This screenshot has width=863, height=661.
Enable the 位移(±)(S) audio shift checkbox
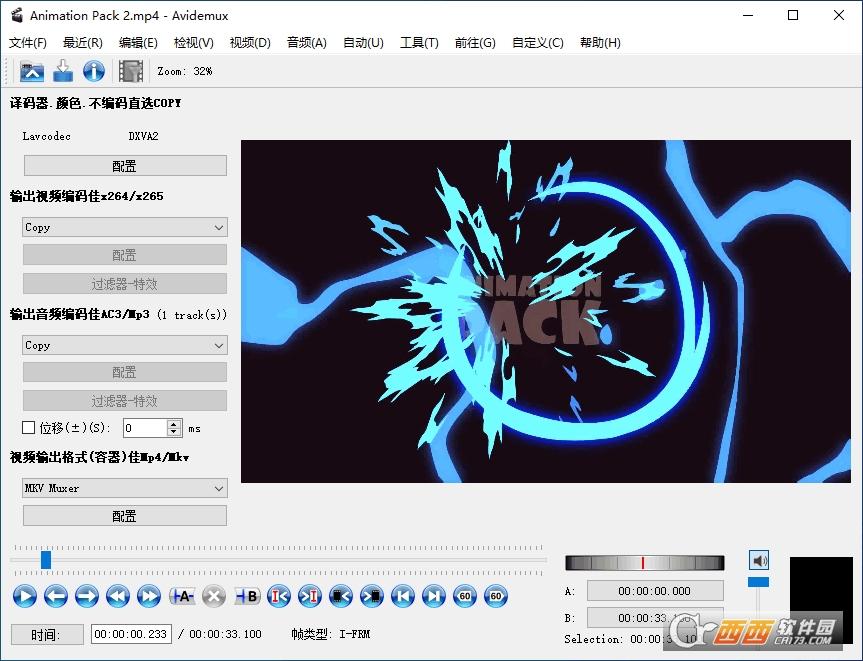pyautogui.click(x=29, y=428)
